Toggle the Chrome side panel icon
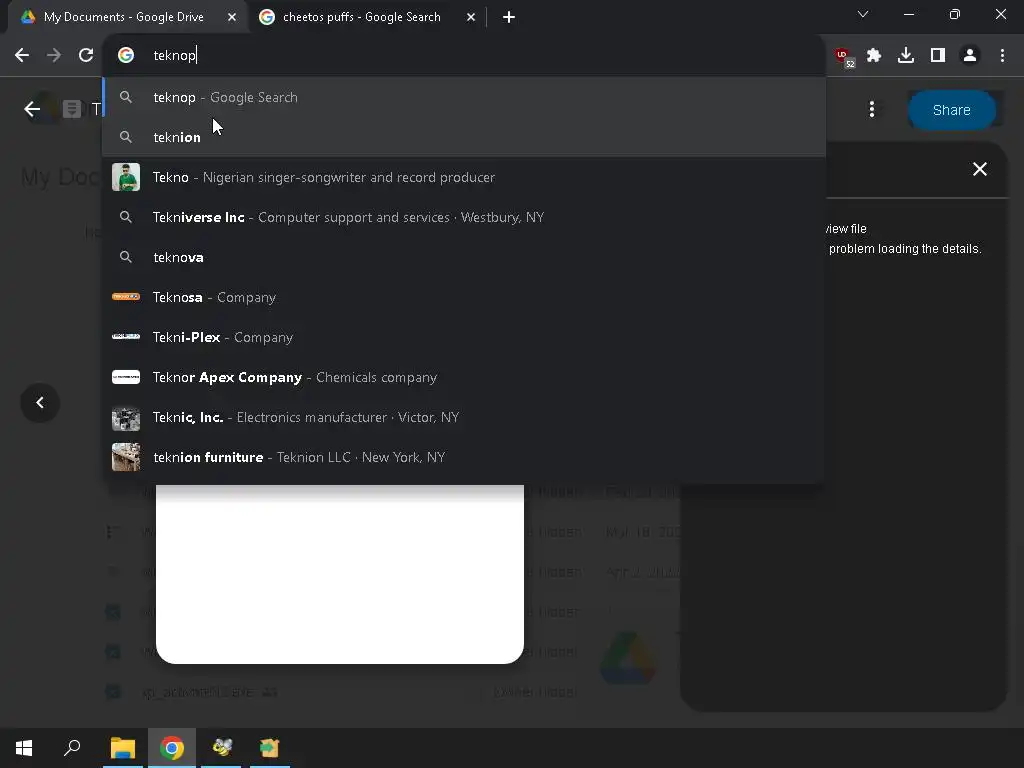This screenshot has width=1024, height=768. click(x=938, y=56)
